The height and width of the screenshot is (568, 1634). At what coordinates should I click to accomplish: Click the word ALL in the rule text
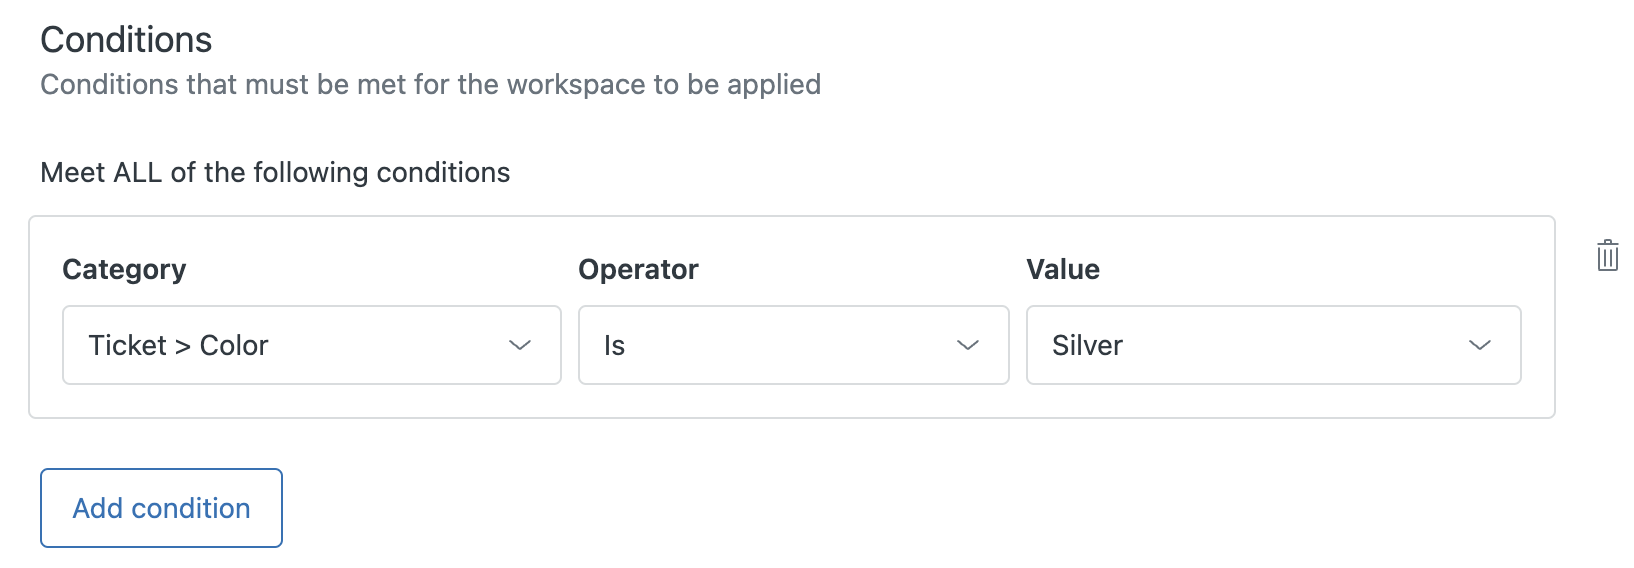point(138,172)
